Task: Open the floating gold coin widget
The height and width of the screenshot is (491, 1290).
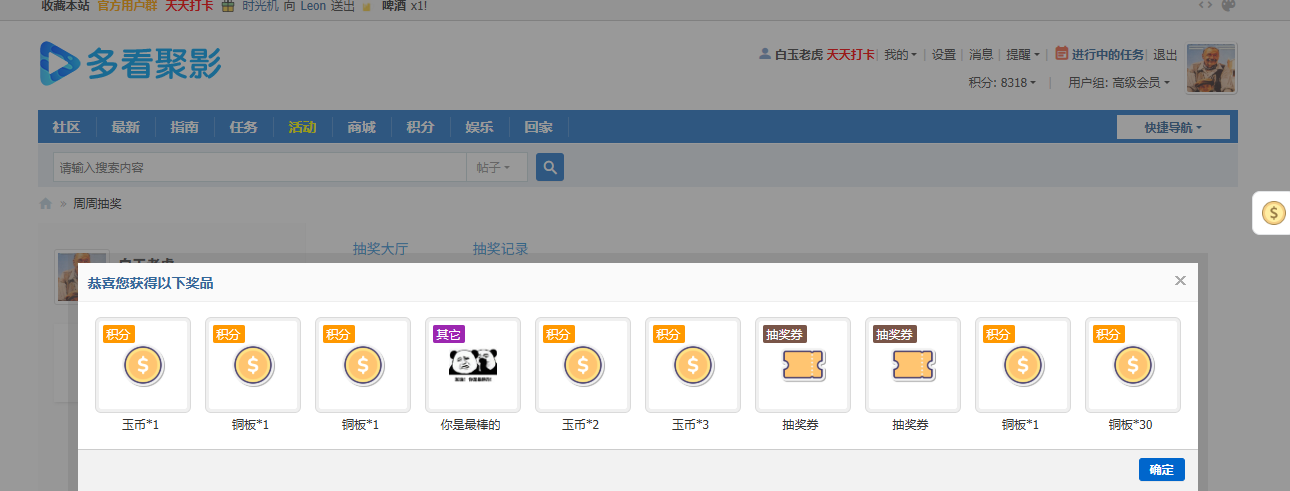Action: point(1273,212)
